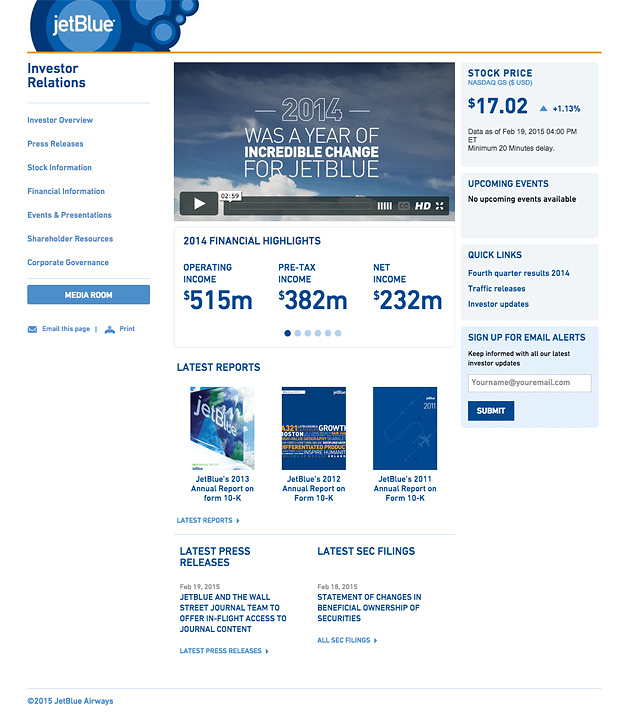Play the 2014 year video
Screen dimensions: 630x715
pyautogui.click(x=199, y=203)
